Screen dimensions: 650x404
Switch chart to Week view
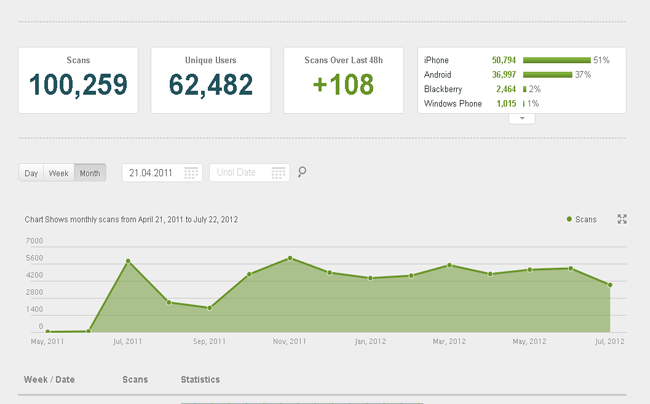tap(58, 173)
